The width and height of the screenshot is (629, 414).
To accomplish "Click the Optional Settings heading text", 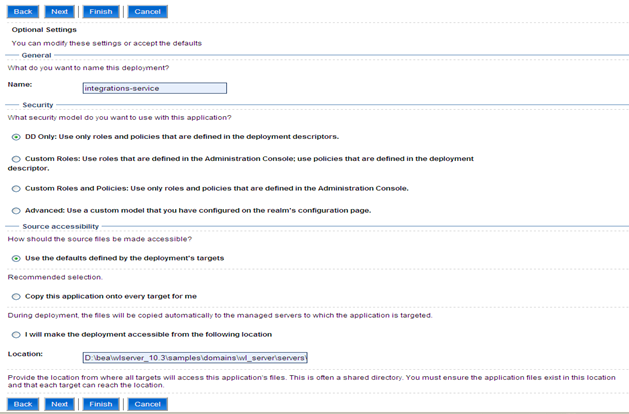I will [x=44, y=30].
